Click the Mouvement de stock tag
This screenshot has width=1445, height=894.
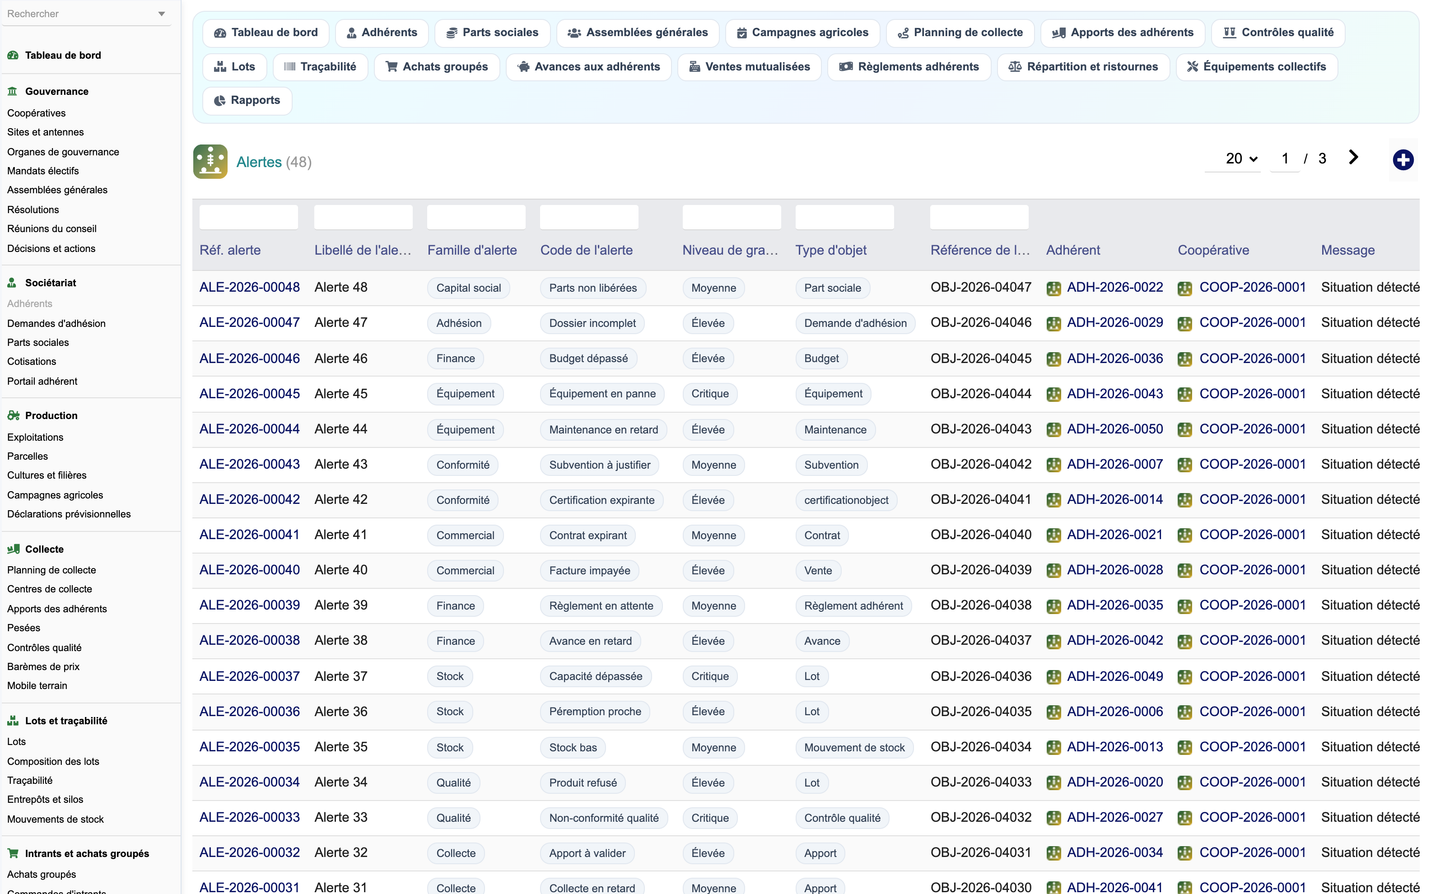[x=855, y=748]
